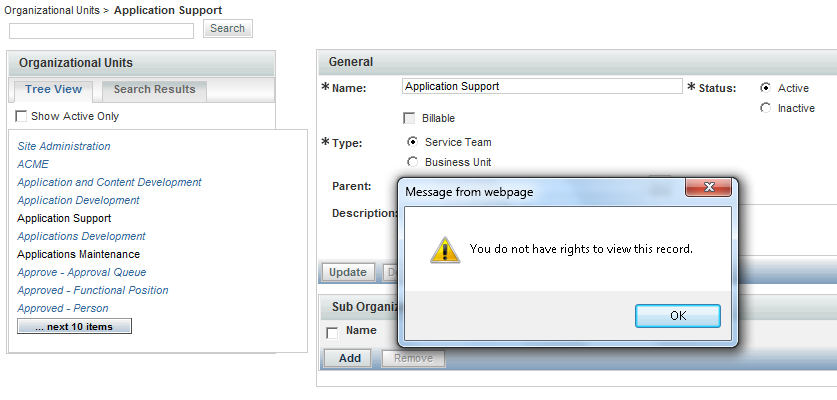Click the Search button
837x400 pixels.
click(227, 29)
